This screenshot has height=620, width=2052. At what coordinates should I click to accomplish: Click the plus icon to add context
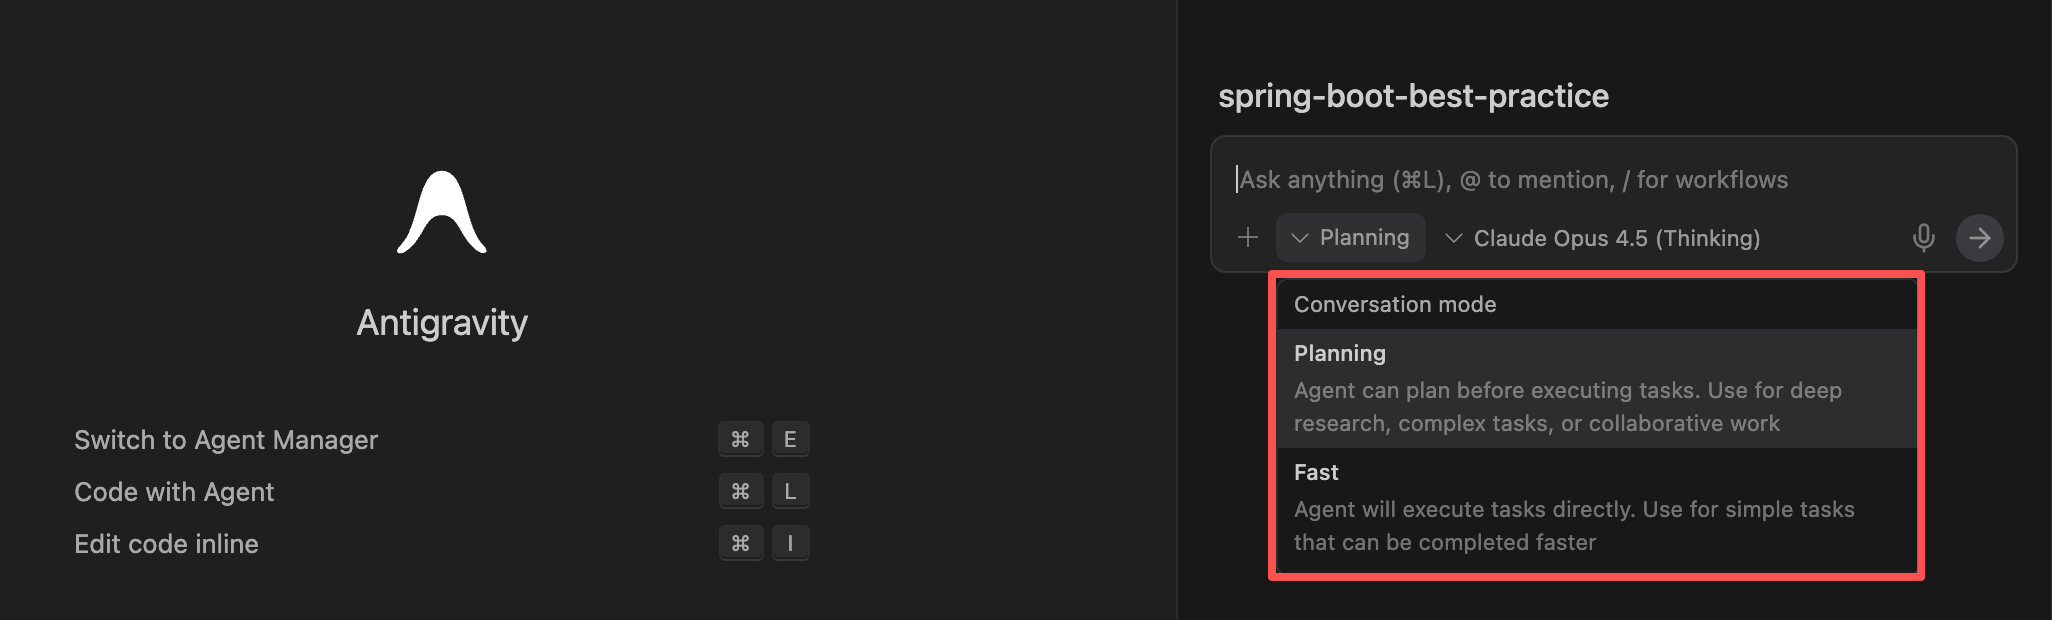1248,238
